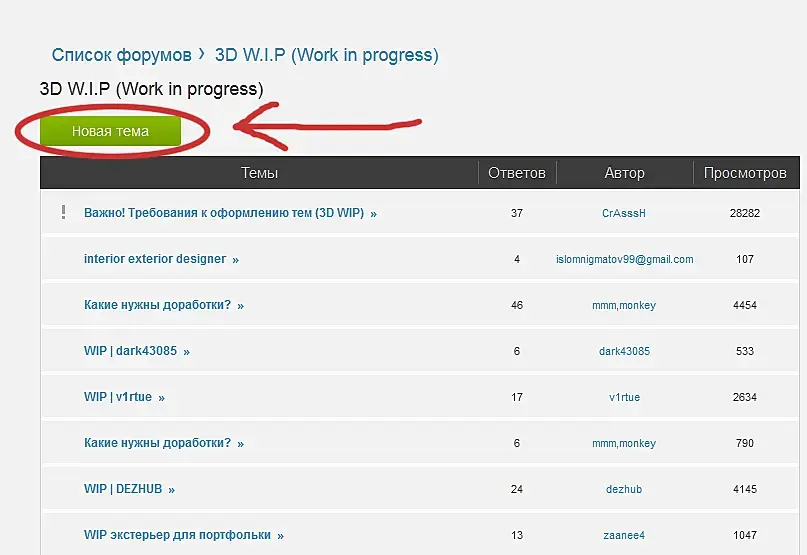The height and width of the screenshot is (555, 807).
Task: Click the reply count 37
Action: 517,213
